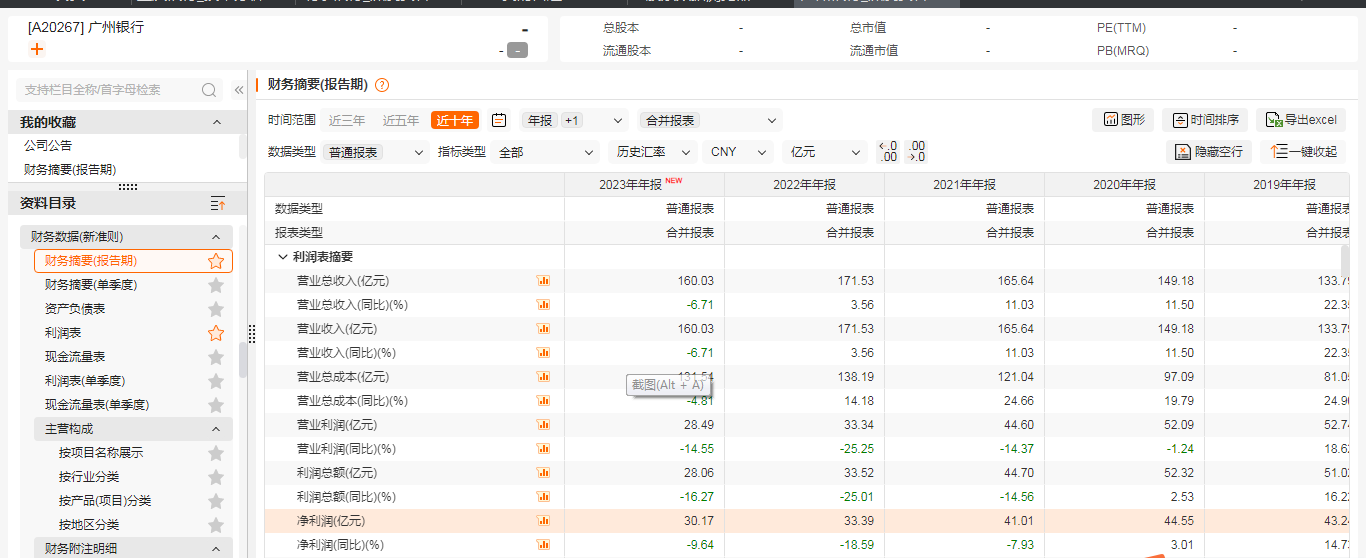Select the 近三年 time range

point(347,120)
